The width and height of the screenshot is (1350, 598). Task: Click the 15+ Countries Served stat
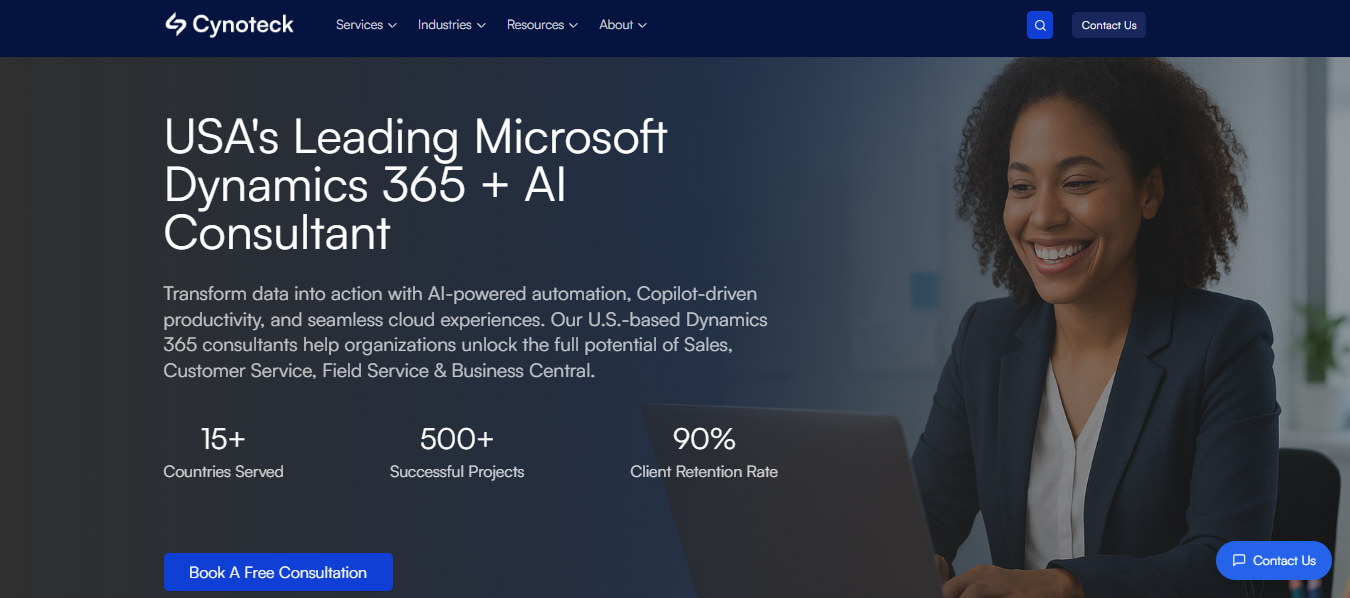(223, 453)
